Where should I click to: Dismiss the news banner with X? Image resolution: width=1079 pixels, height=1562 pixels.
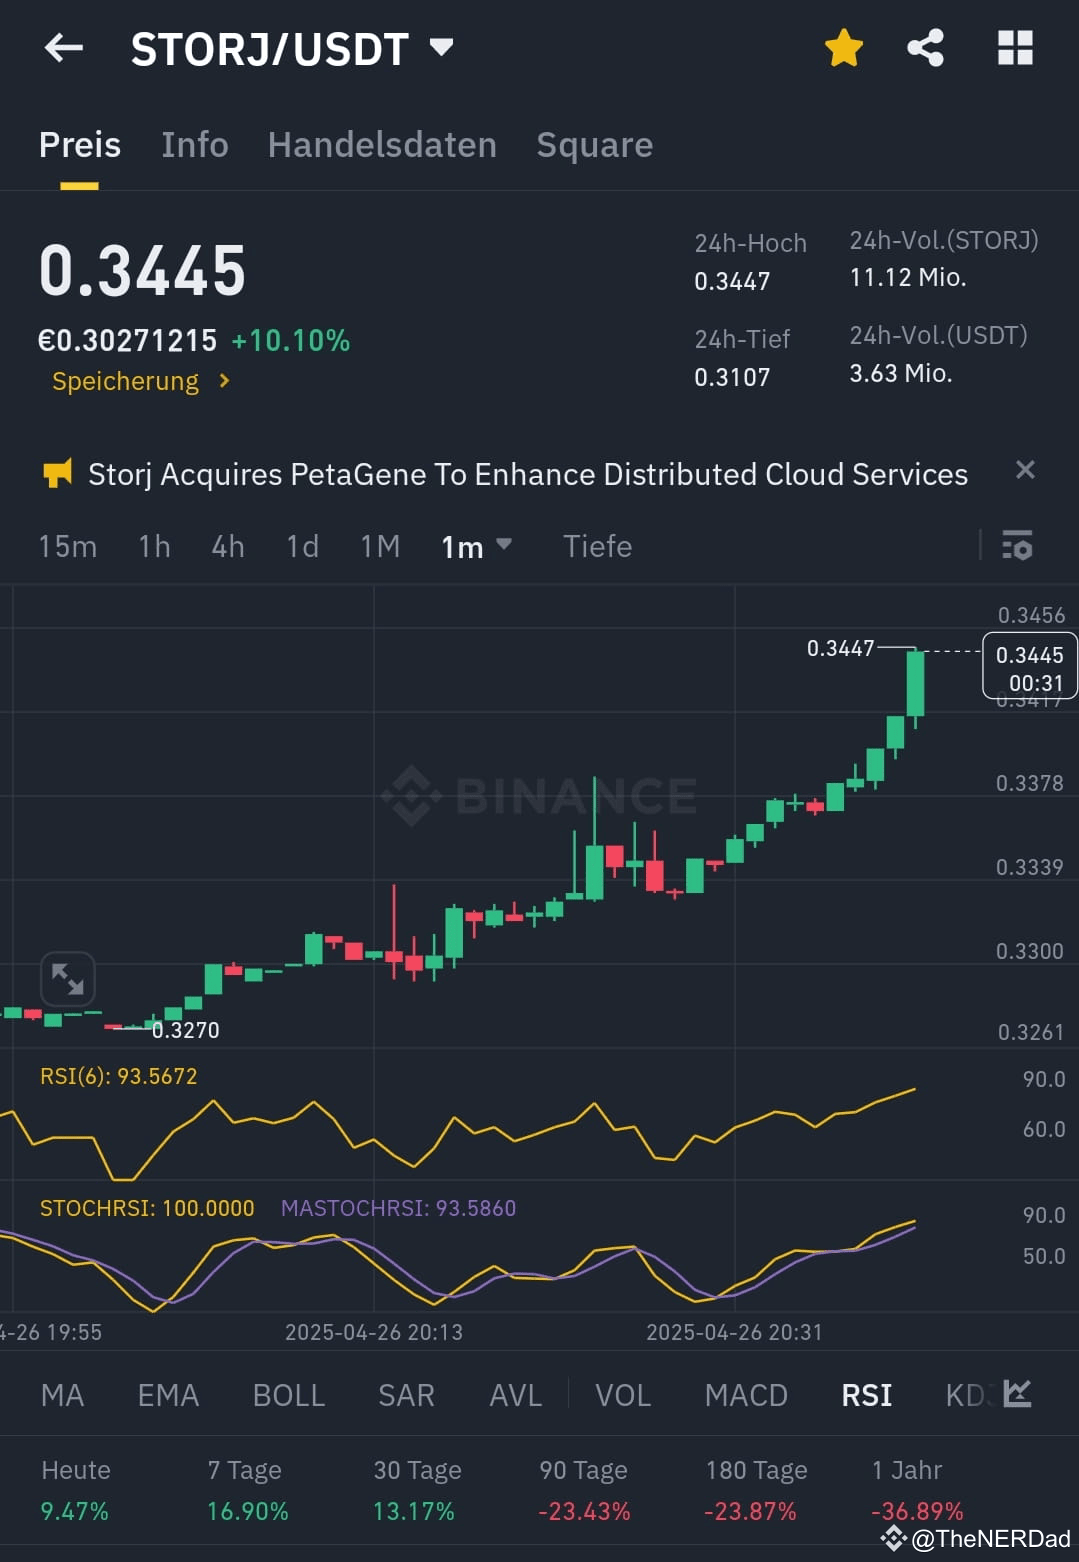[1025, 470]
